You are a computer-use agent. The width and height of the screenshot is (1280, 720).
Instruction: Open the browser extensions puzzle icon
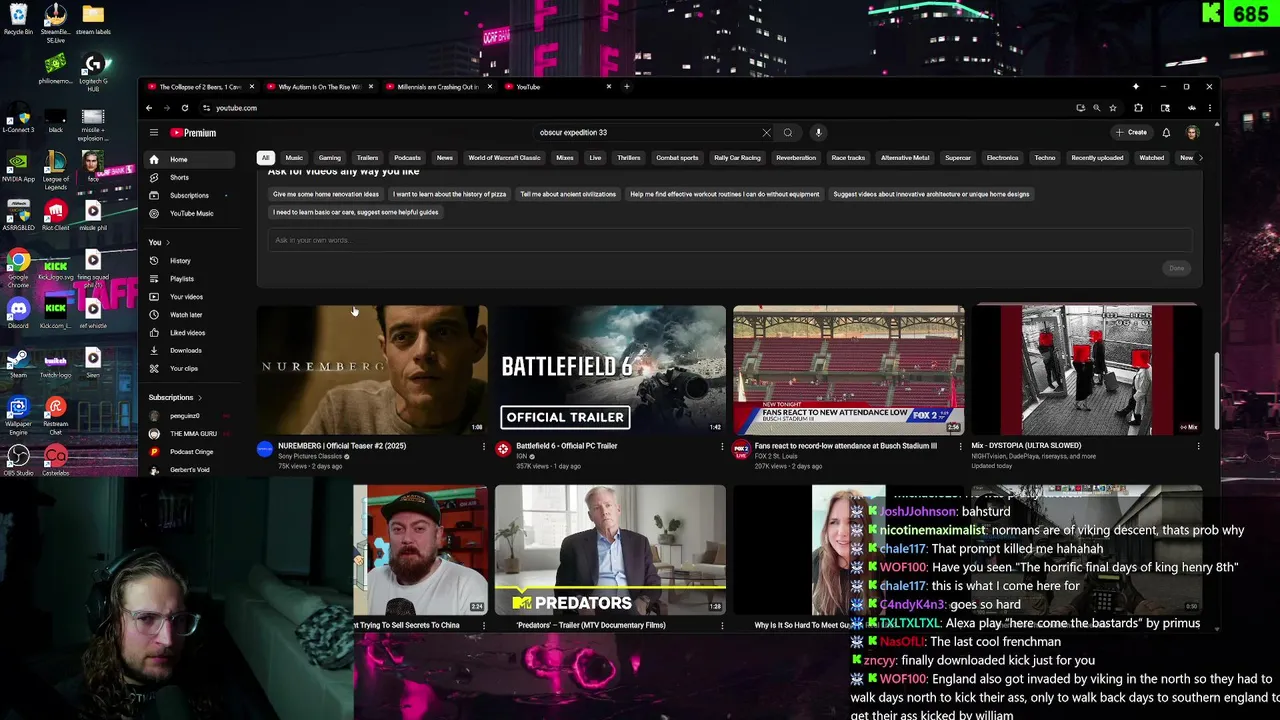tap(1138, 108)
